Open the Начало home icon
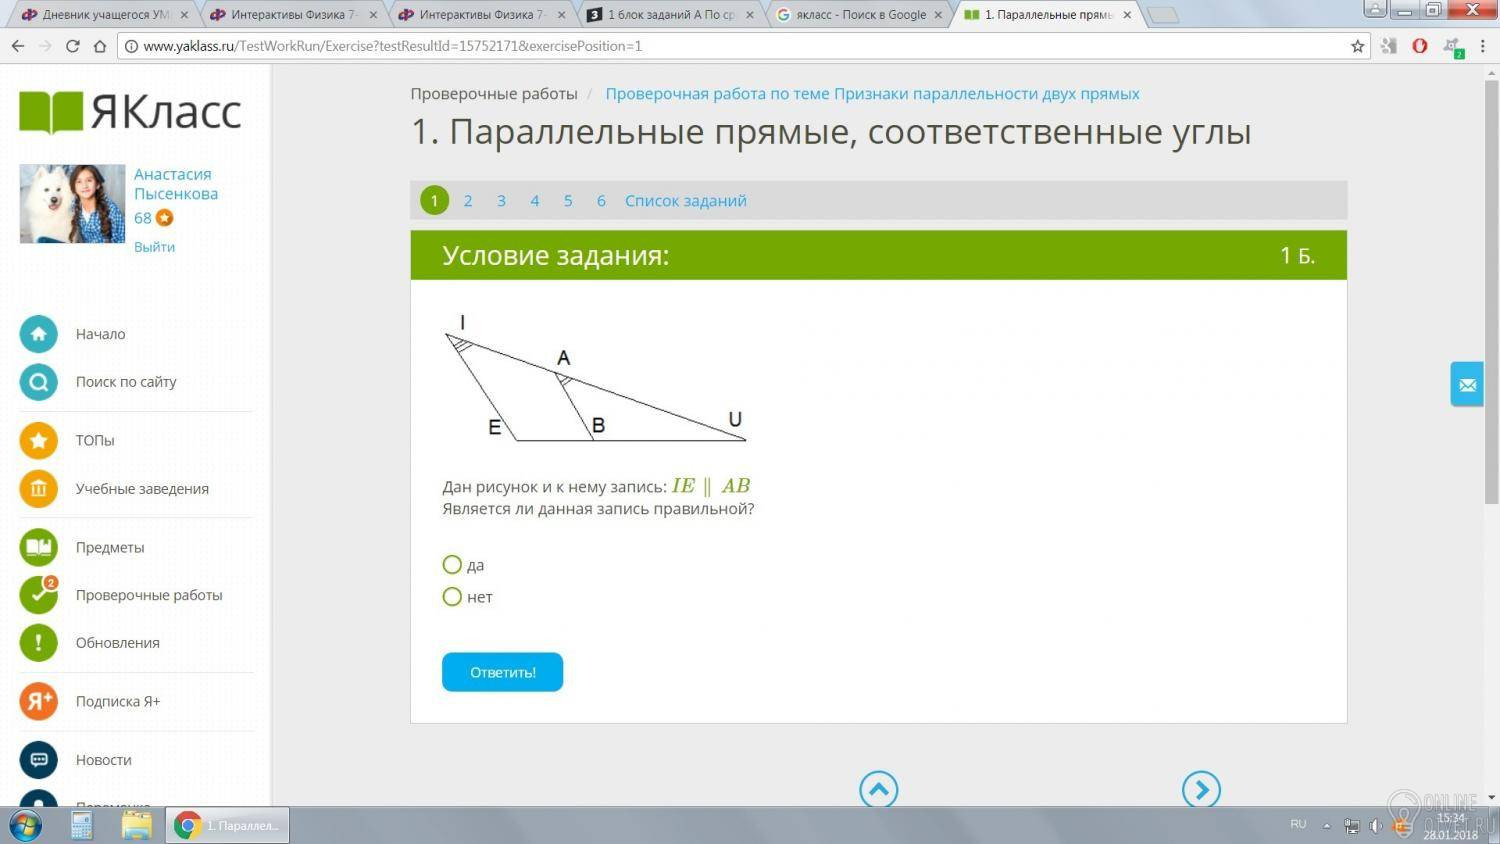The image size is (1500, 844). (x=38, y=334)
